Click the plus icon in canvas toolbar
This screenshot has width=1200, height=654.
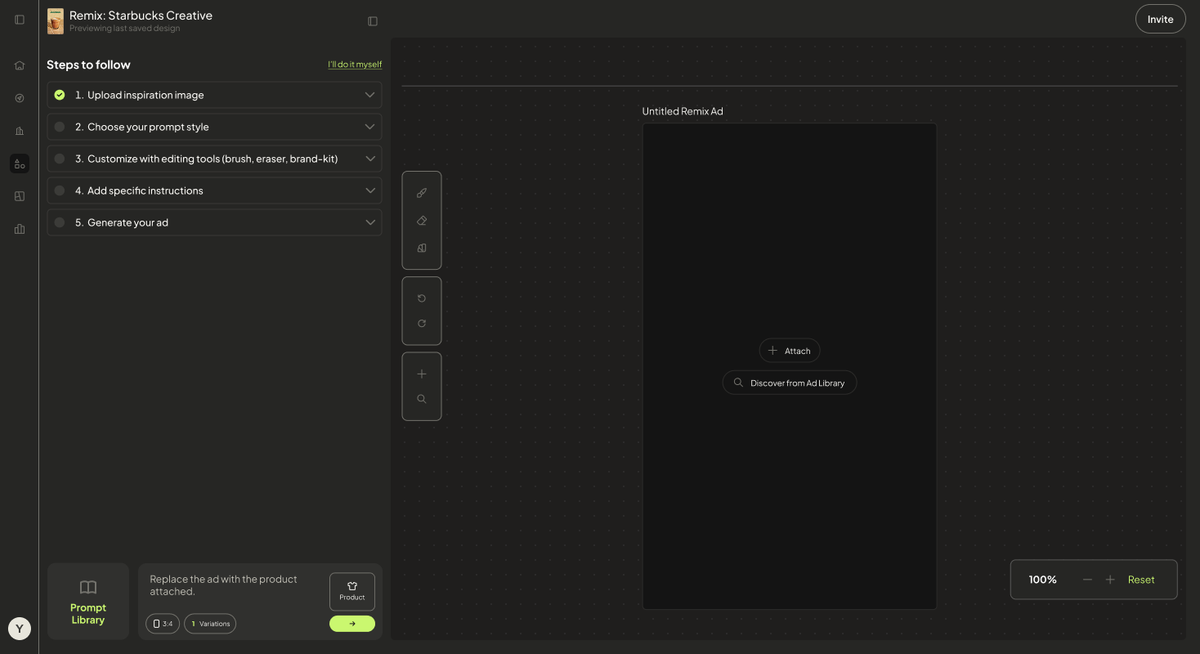click(421, 374)
